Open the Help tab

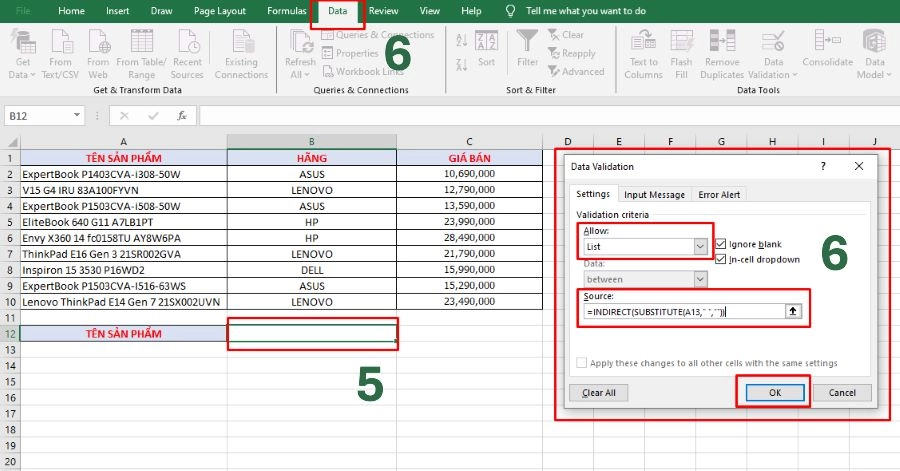click(x=471, y=11)
